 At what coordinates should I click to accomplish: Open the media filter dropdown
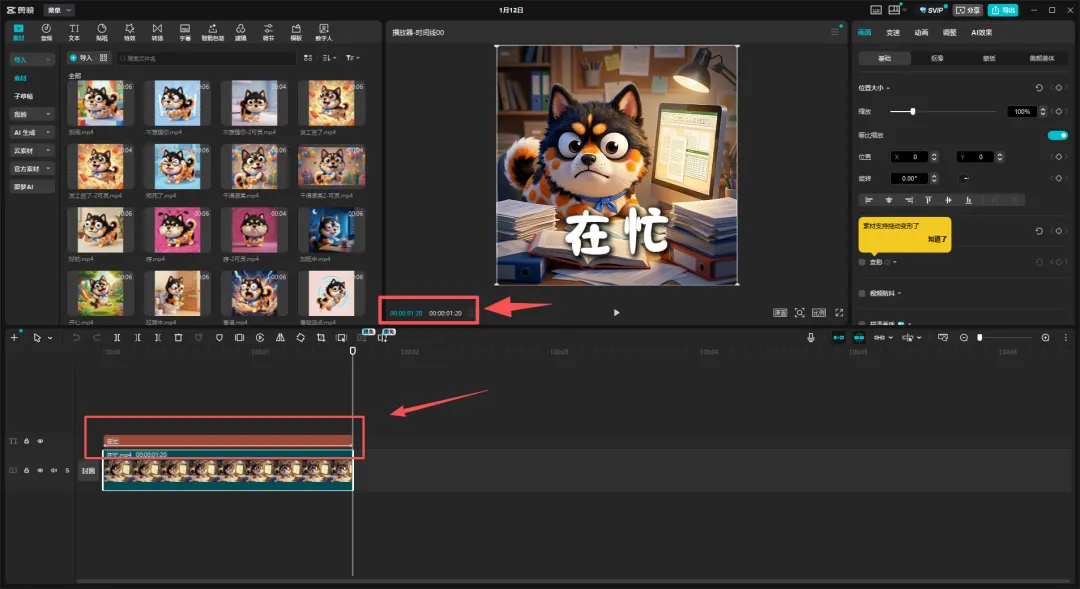353,58
